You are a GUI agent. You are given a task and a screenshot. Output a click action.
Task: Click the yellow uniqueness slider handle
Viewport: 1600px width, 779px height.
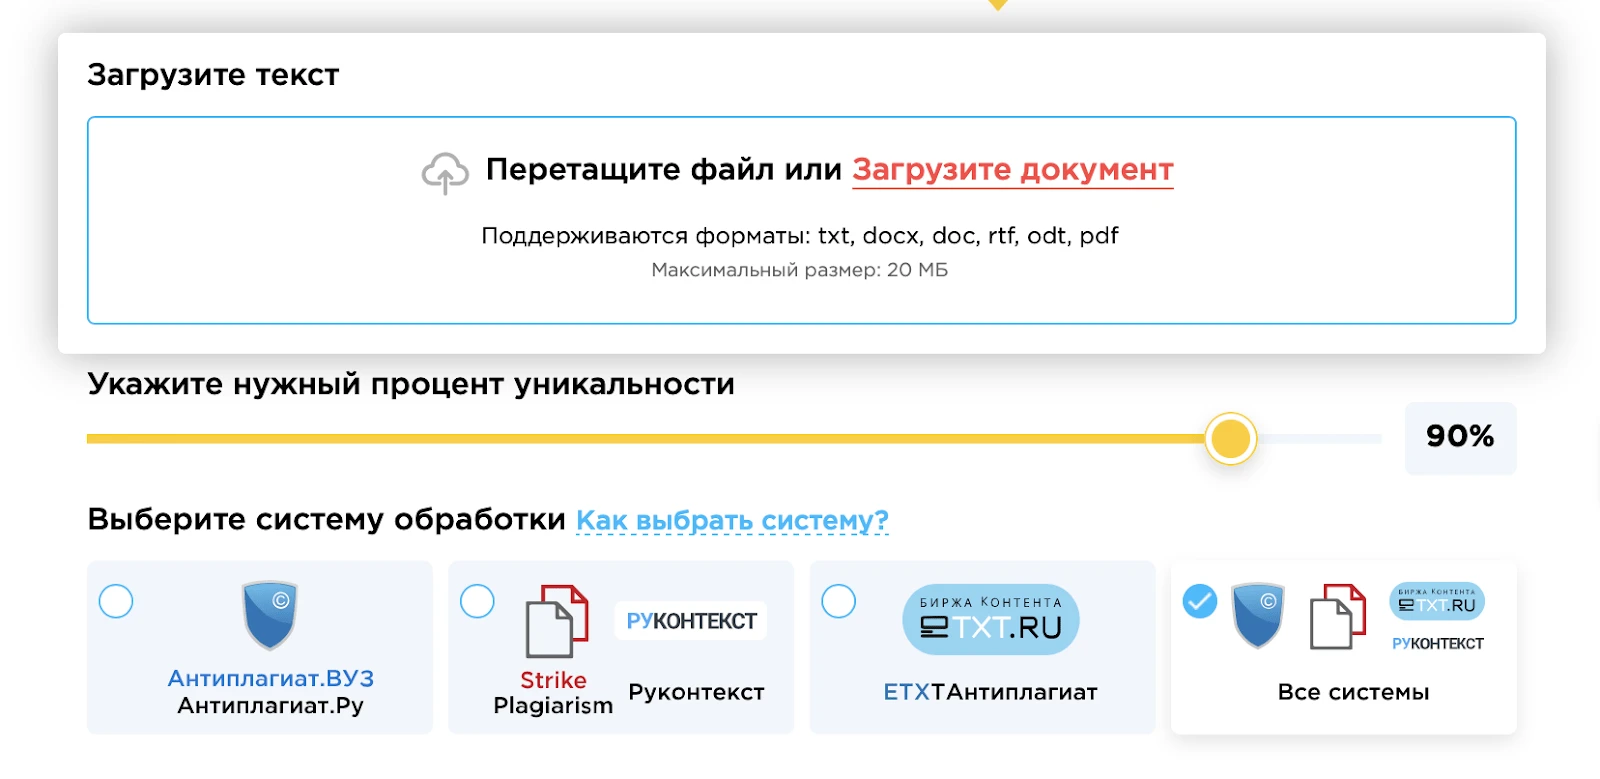[x=1230, y=439]
